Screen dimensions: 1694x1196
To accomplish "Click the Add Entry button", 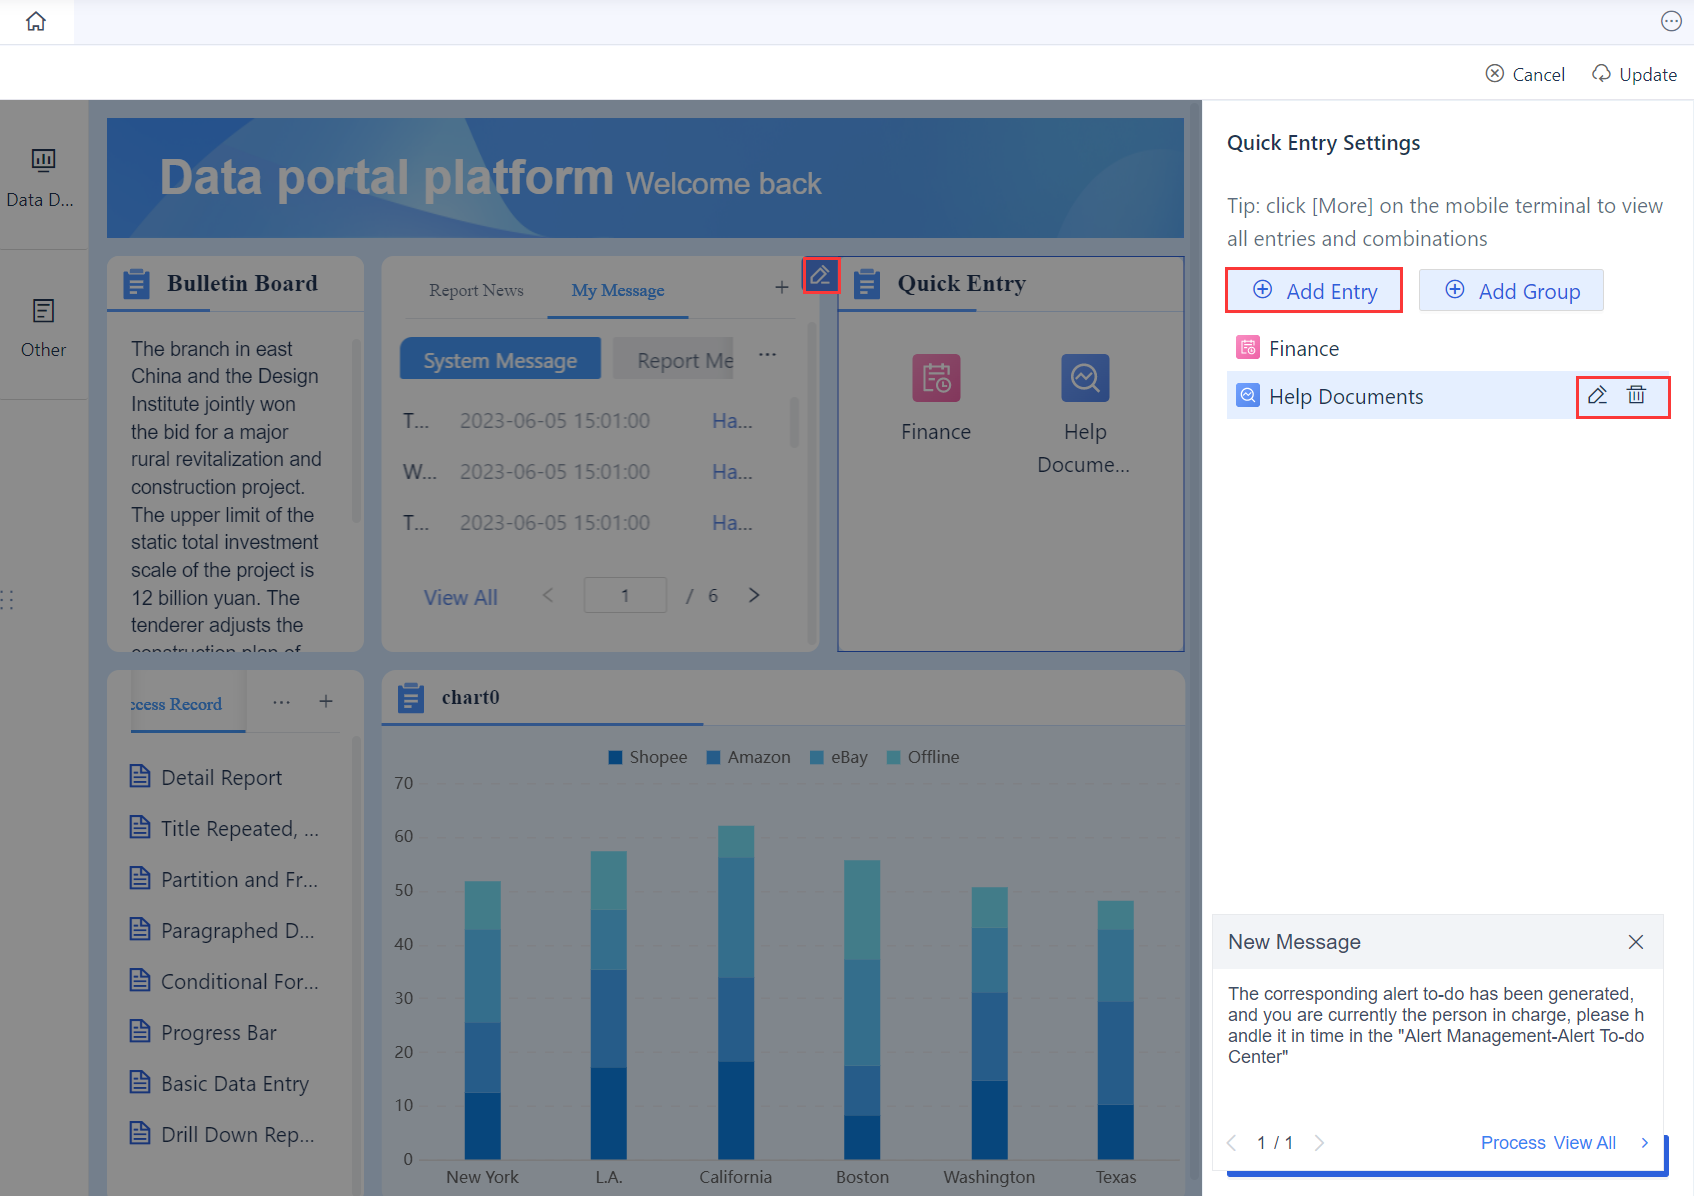I will 1314,291.
